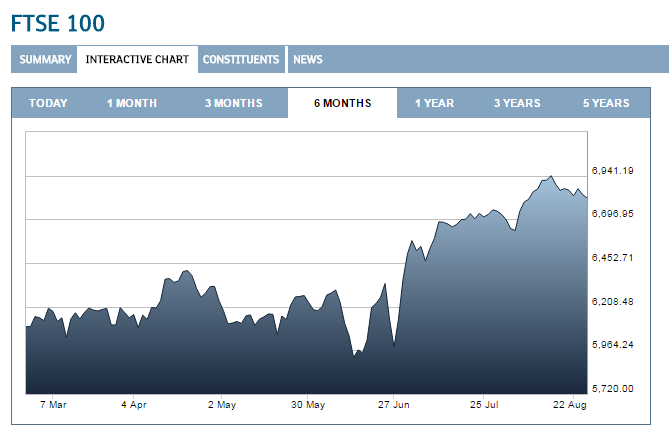The width and height of the screenshot is (669, 440).
Task: Select the Interactive Chart tab
Action: pos(137,59)
